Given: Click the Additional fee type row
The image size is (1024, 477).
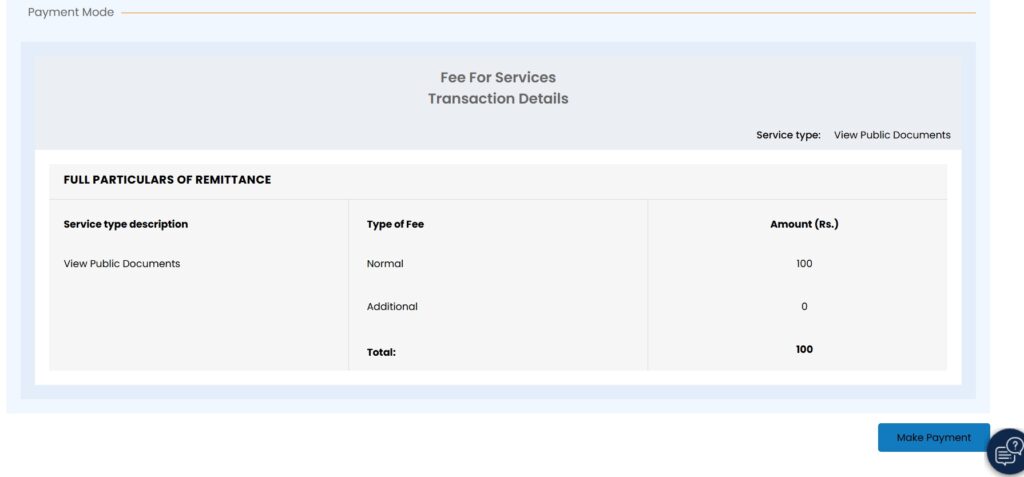Looking at the screenshot, I should [x=392, y=306].
